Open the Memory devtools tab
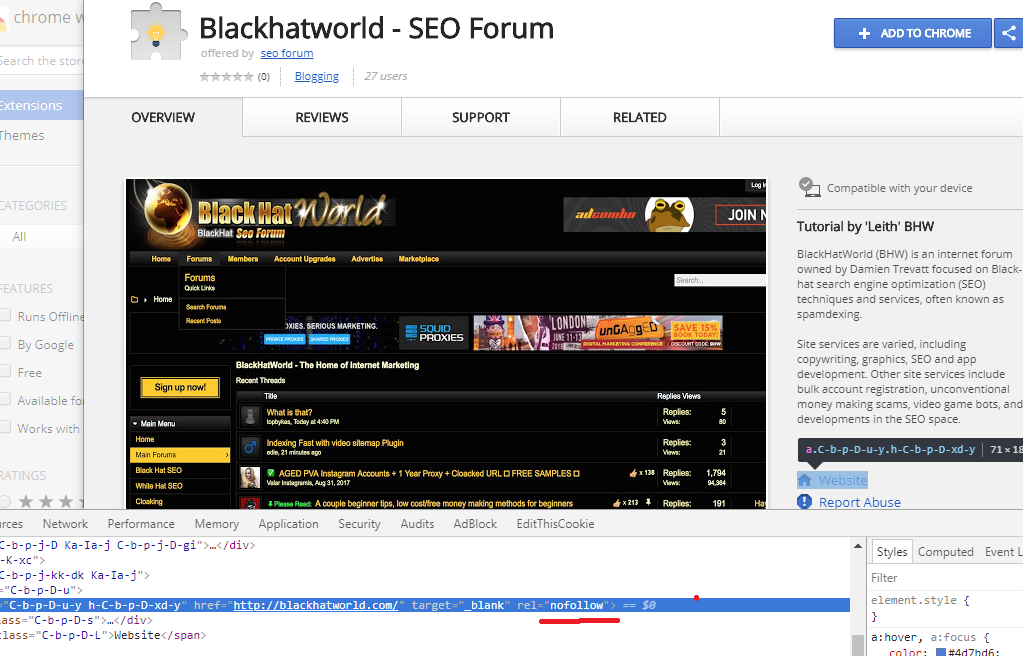 click(x=217, y=523)
